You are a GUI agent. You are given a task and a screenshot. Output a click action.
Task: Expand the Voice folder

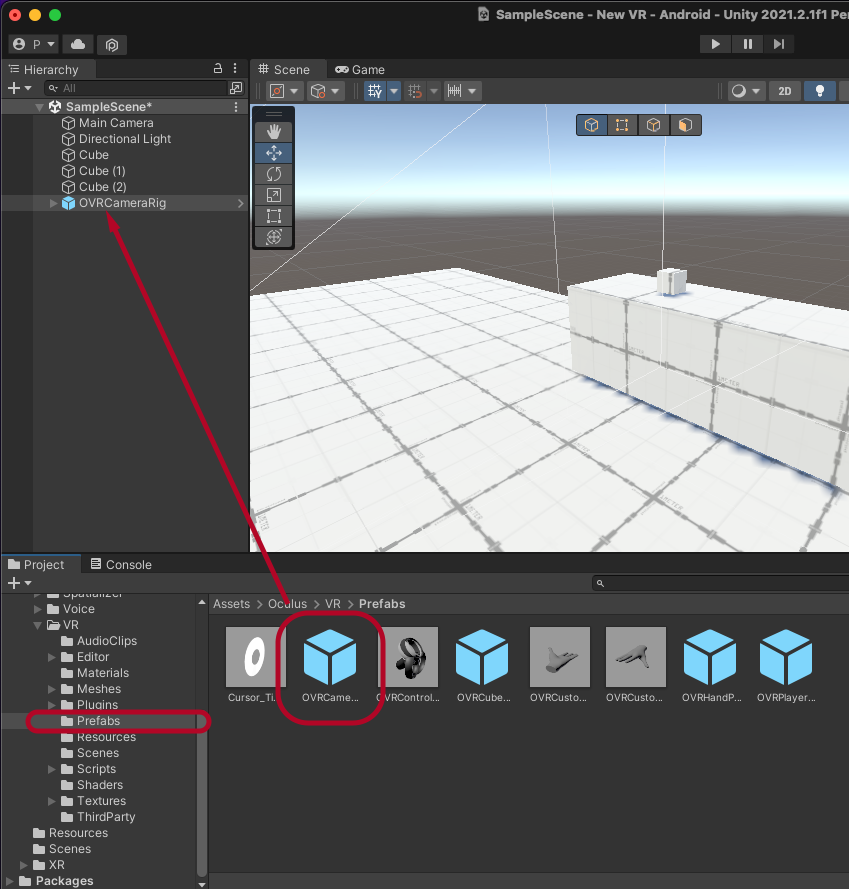coord(37,609)
